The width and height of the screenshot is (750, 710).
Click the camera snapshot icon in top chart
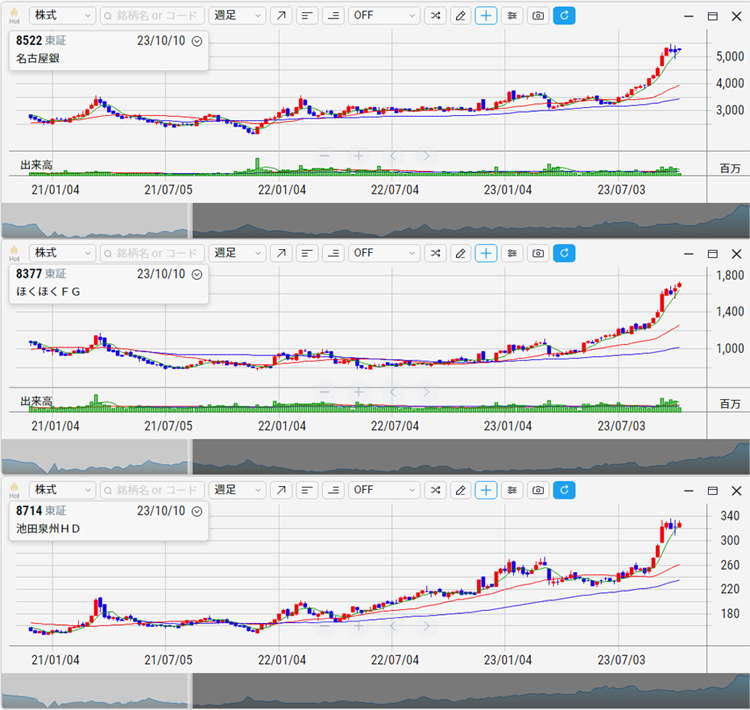[x=538, y=16]
